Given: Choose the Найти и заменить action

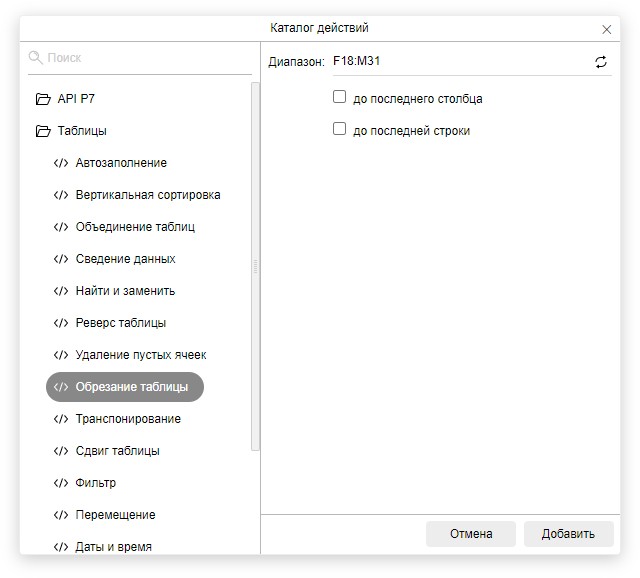Looking at the screenshot, I should (125, 291).
